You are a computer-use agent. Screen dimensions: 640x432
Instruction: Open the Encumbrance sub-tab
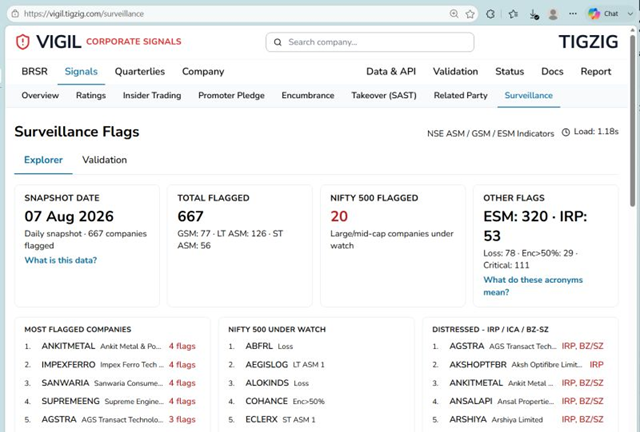tap(308, 96)
